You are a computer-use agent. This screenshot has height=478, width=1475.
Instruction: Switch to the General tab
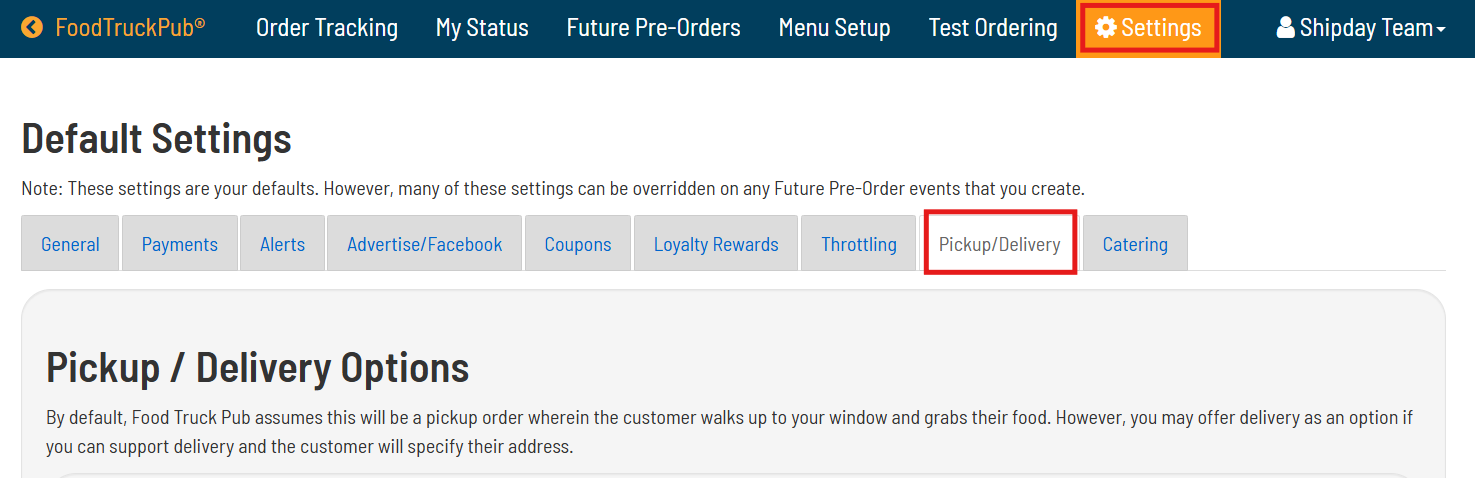coord(70,244)
